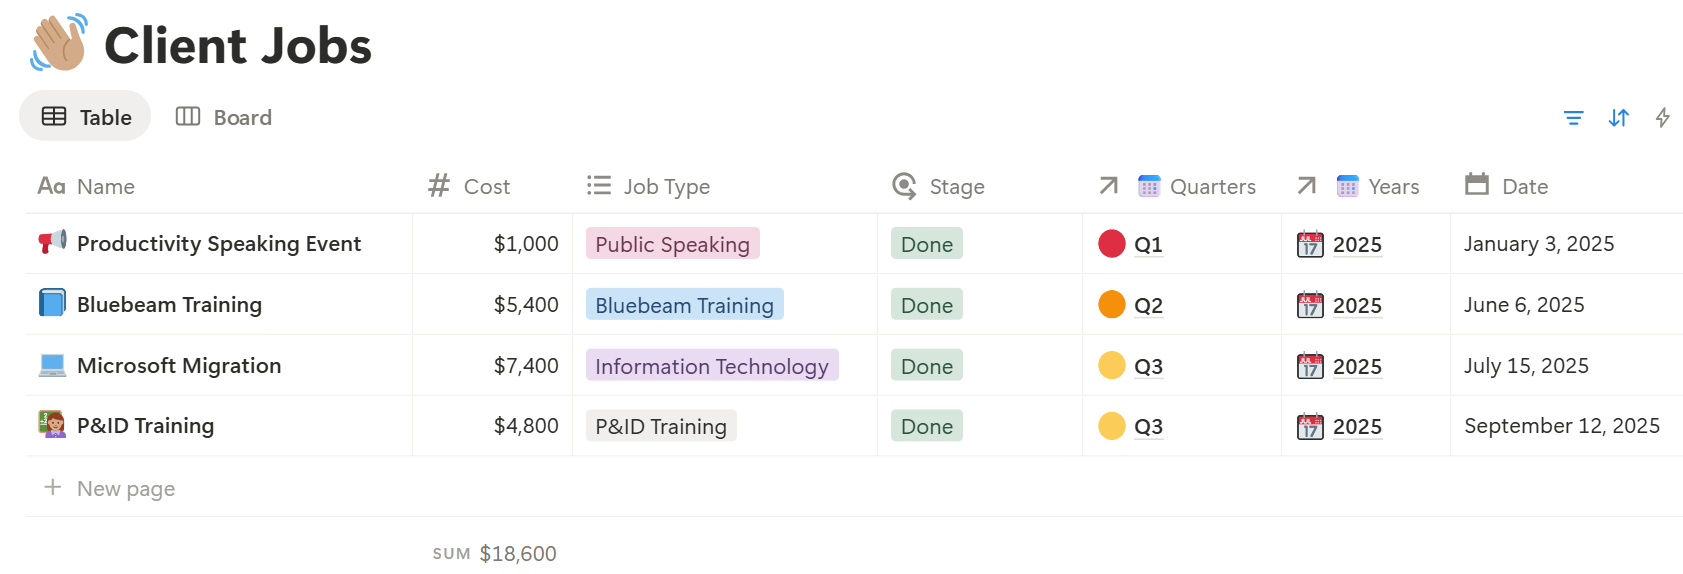
Task: Open the automations lightning bolt icon
Action: pos(1662,118)
